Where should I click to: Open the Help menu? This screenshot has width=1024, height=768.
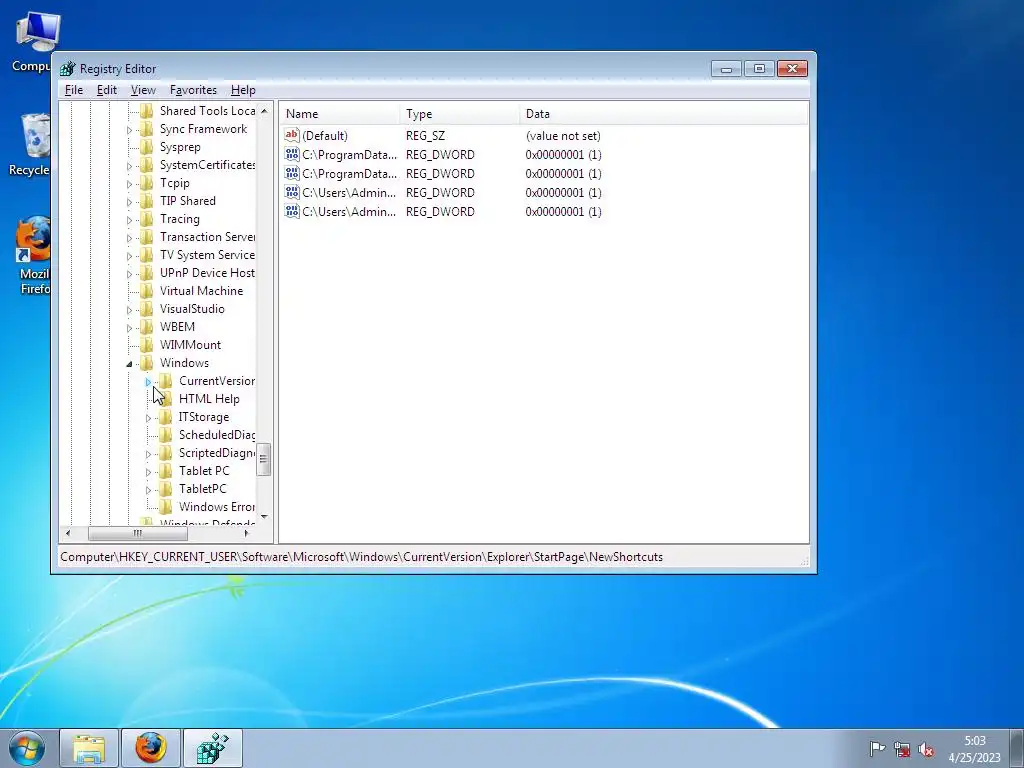click(243, 90)
